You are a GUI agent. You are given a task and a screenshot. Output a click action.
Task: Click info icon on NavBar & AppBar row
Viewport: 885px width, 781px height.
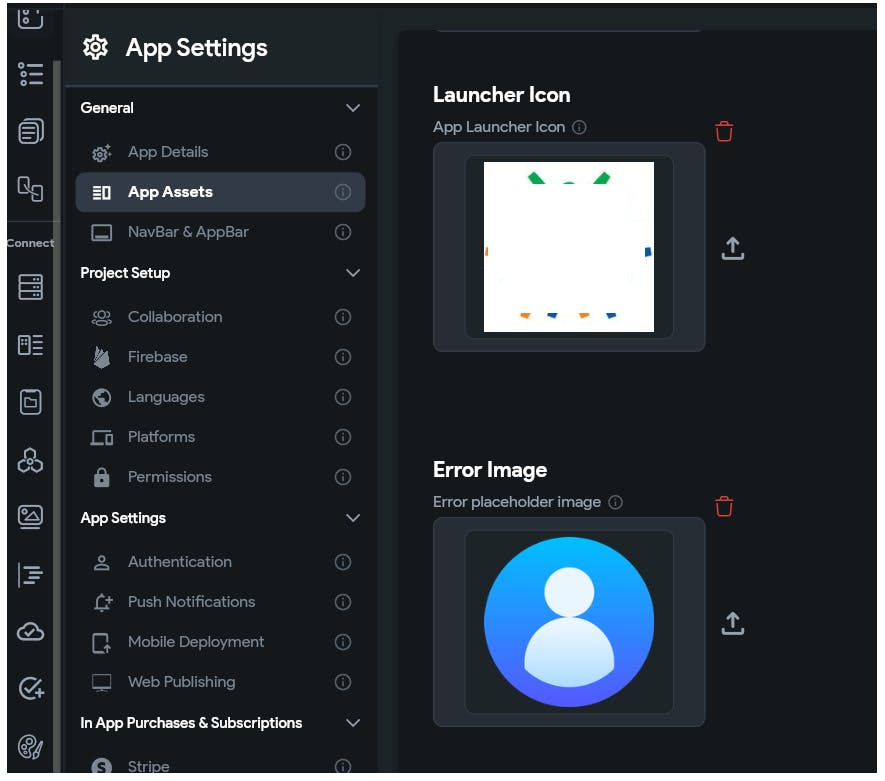pyautogui.click(x=343, y=232)
